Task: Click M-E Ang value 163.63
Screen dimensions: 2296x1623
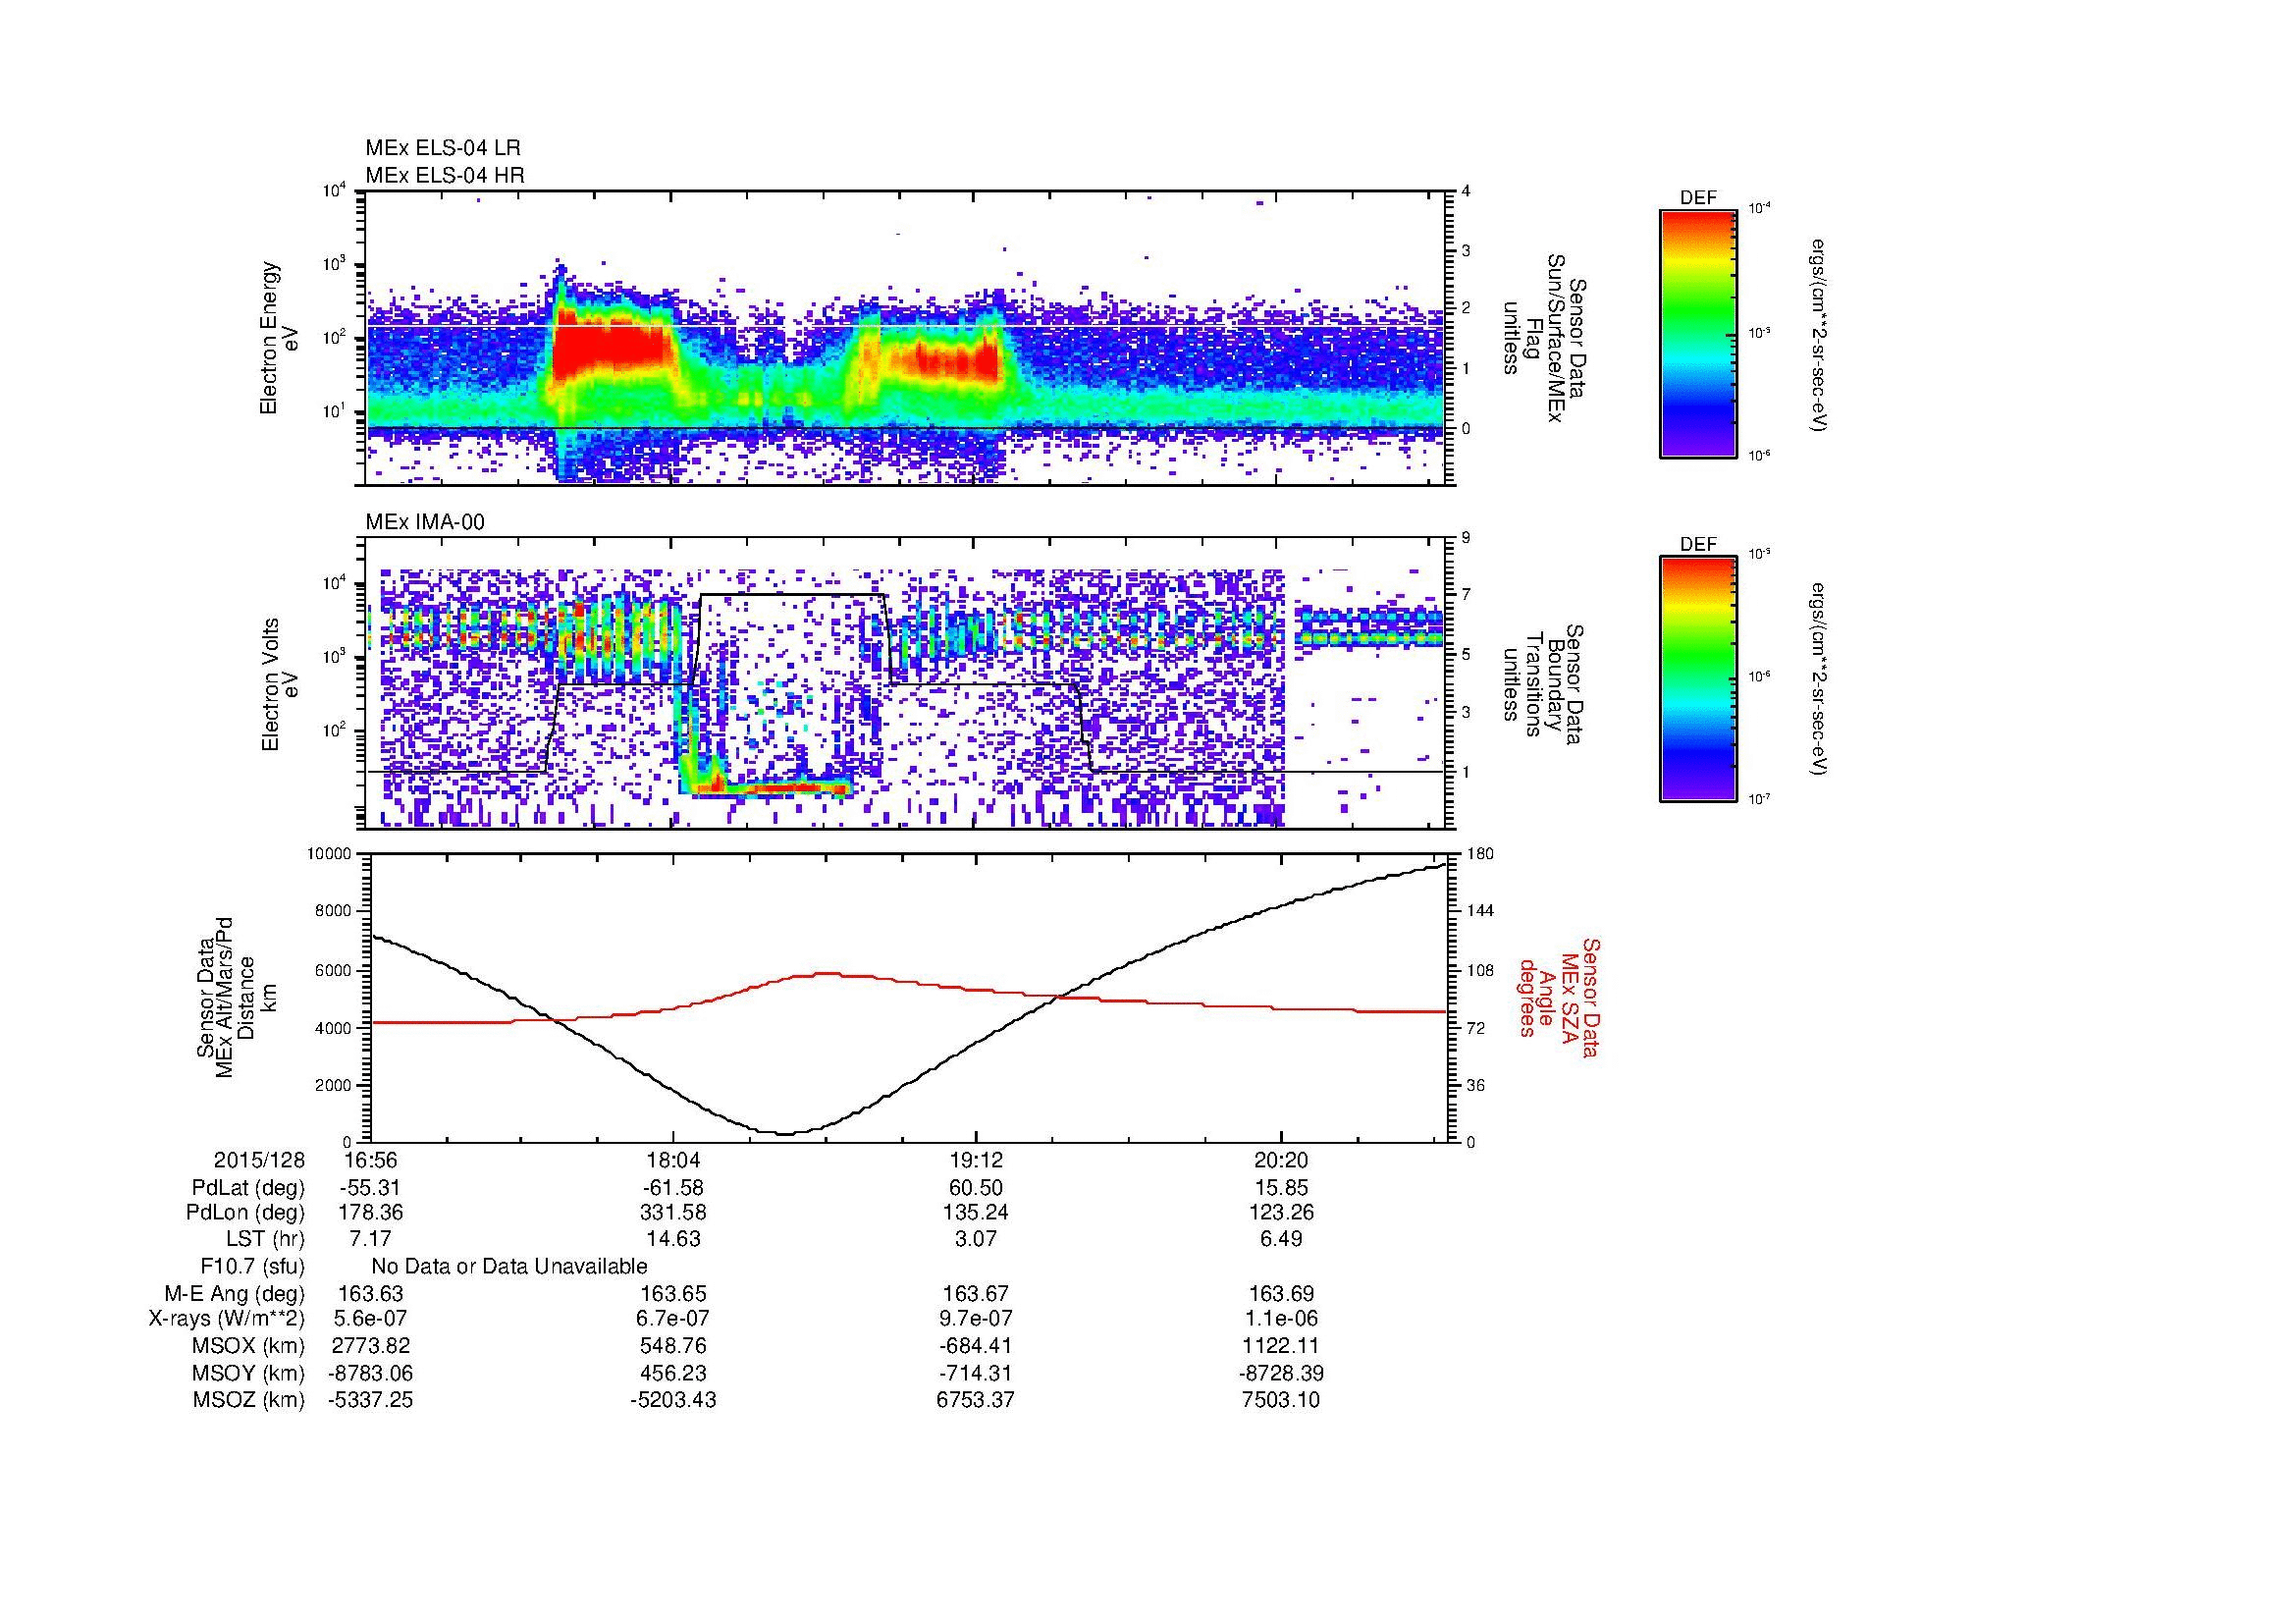Action: (371, 1293)
